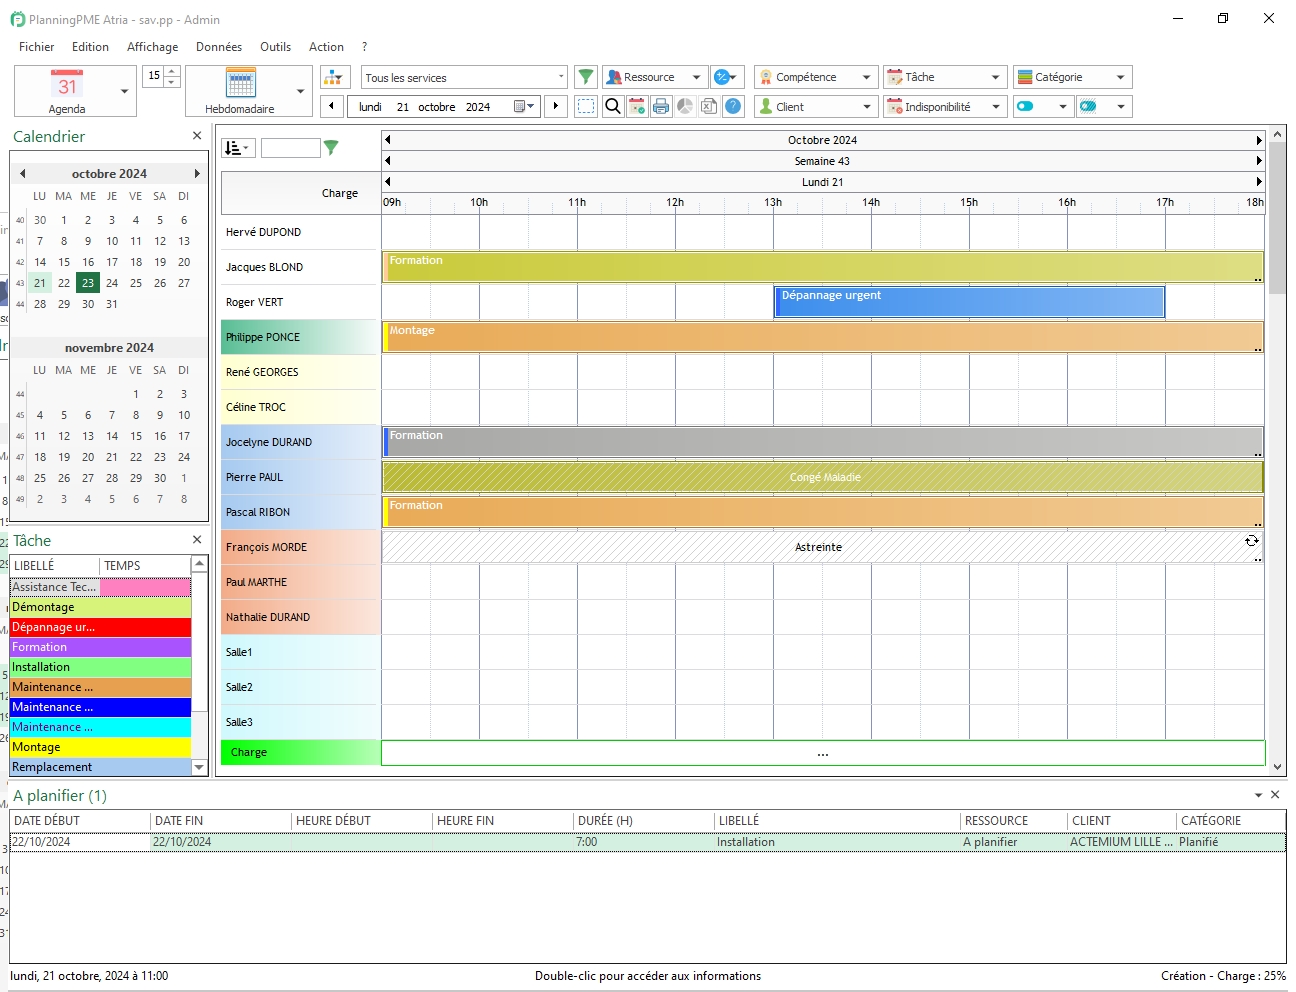Viewport: 1296px width, 992px height.
Task: Click left arrow of Semaine 43 header
Action: point(388,161)
